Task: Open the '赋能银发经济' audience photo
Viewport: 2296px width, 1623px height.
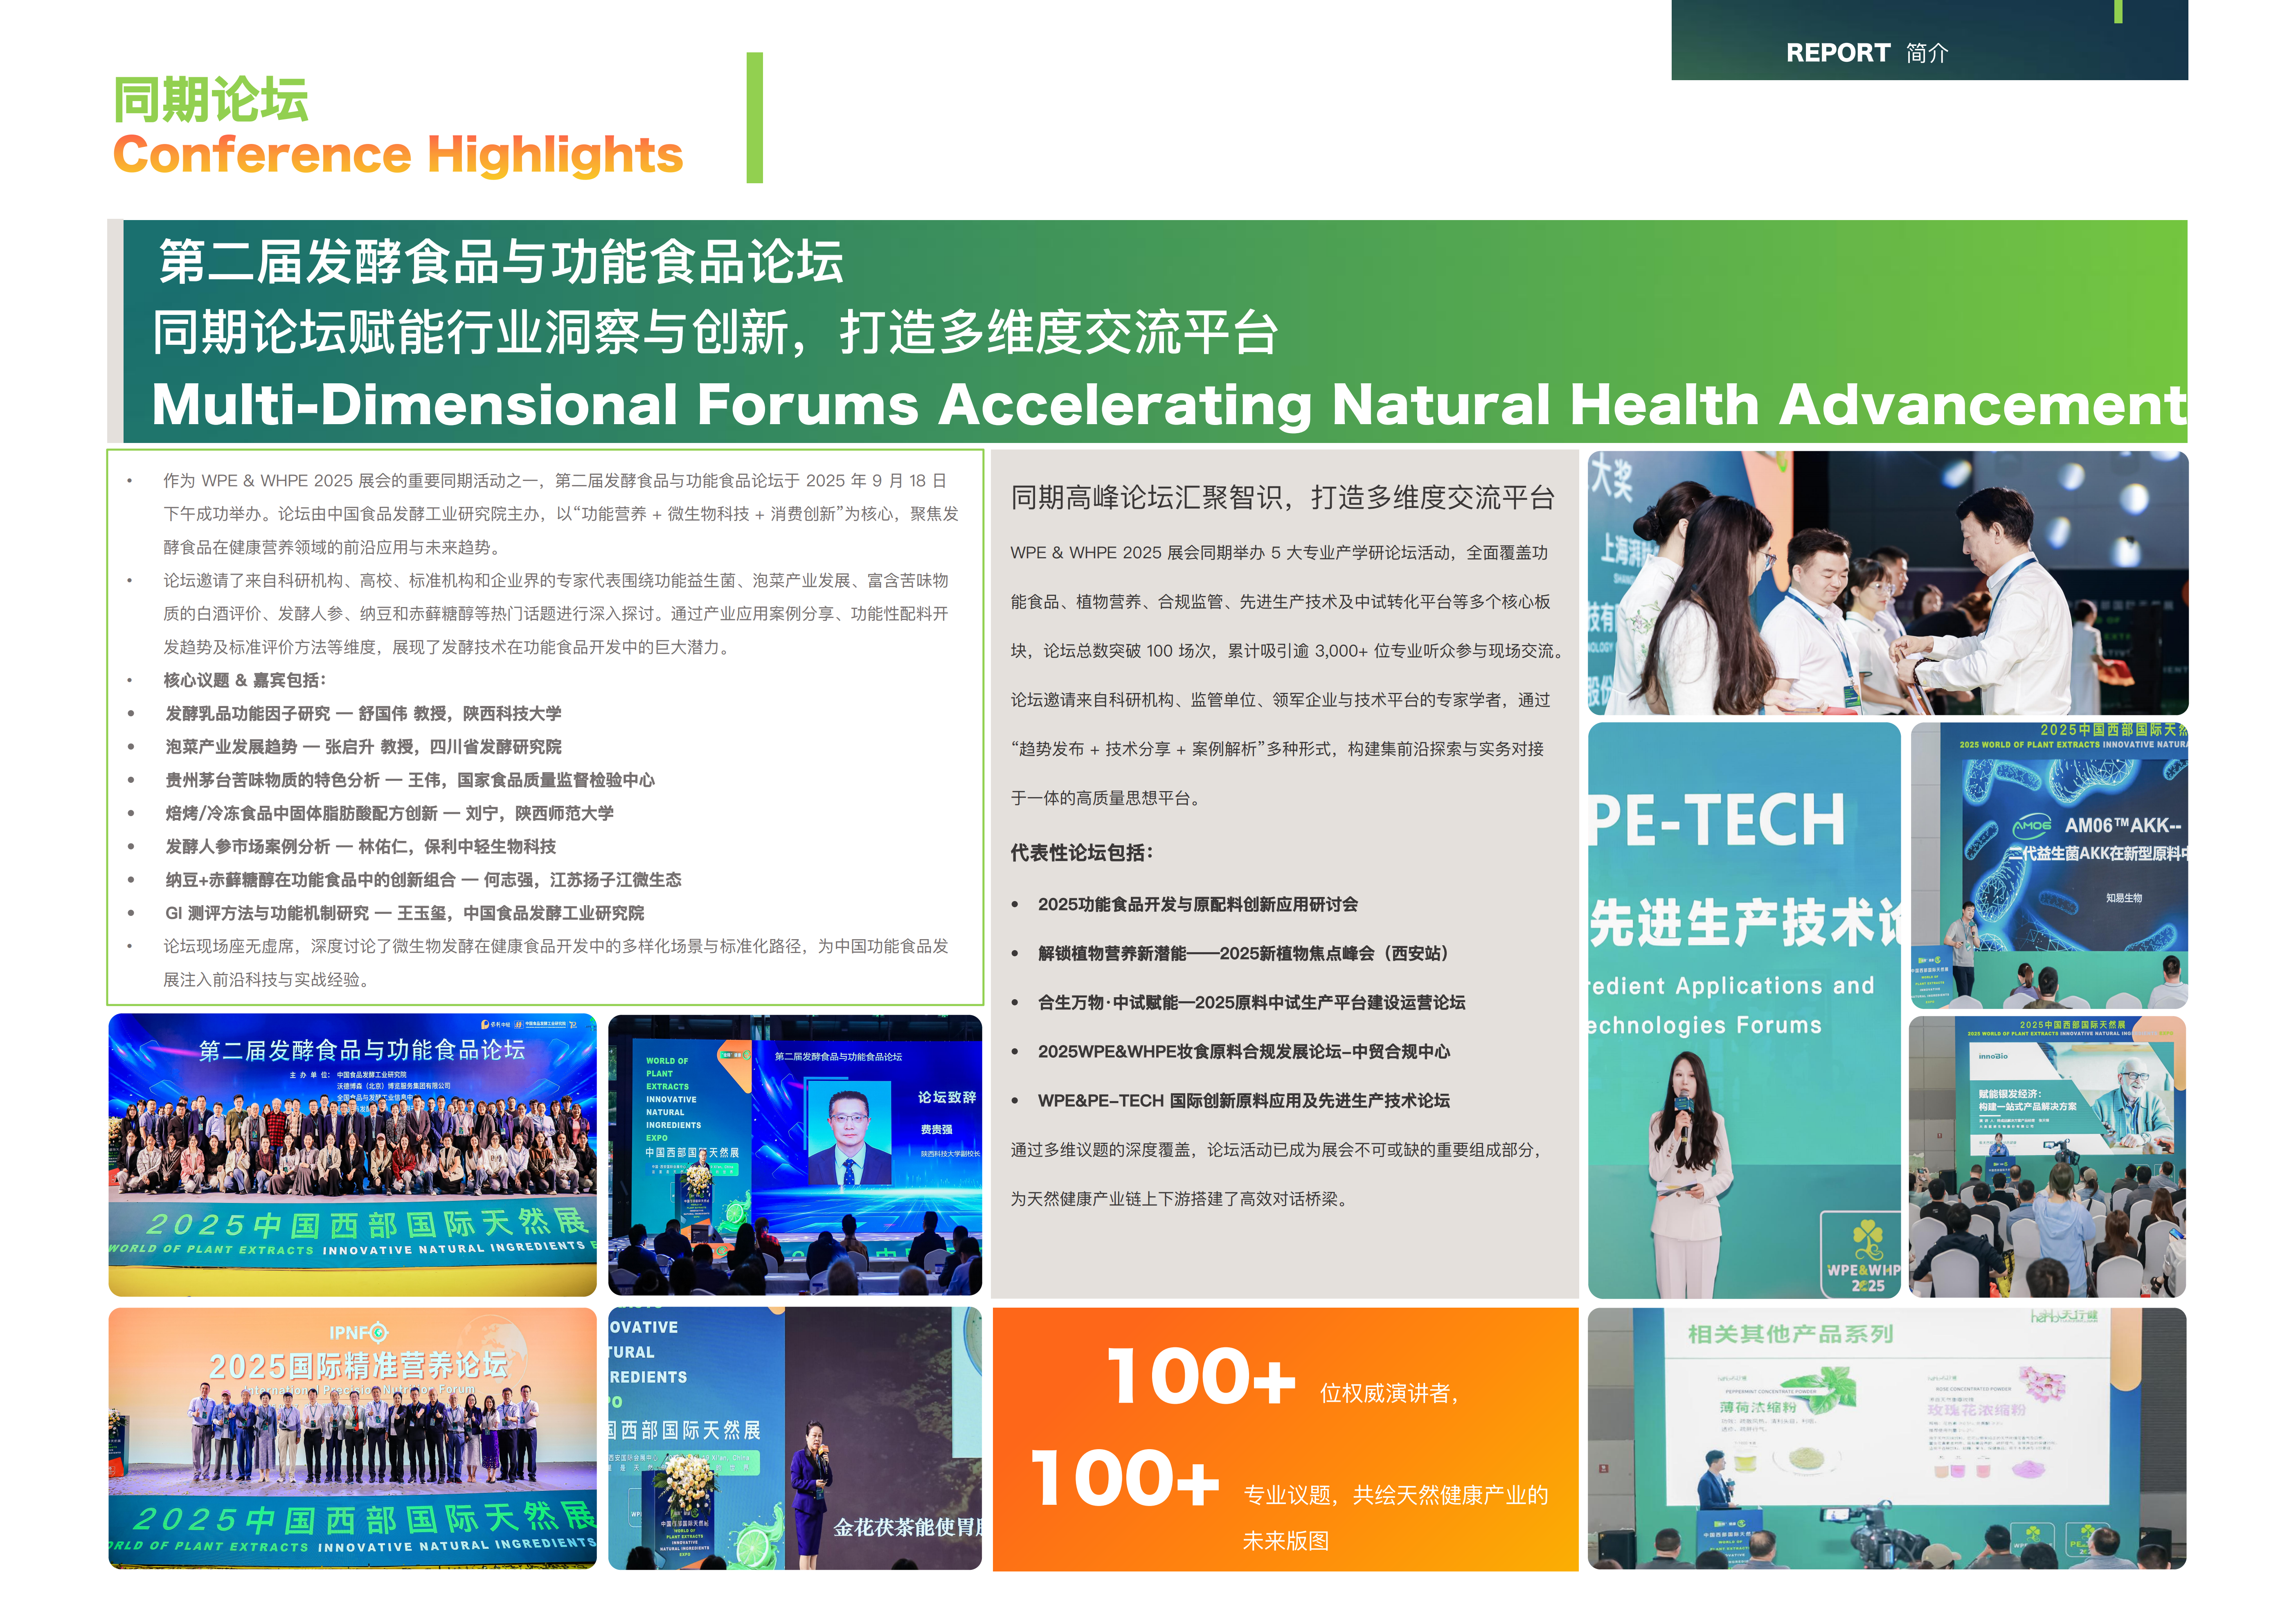Action: point(2047,1157)
